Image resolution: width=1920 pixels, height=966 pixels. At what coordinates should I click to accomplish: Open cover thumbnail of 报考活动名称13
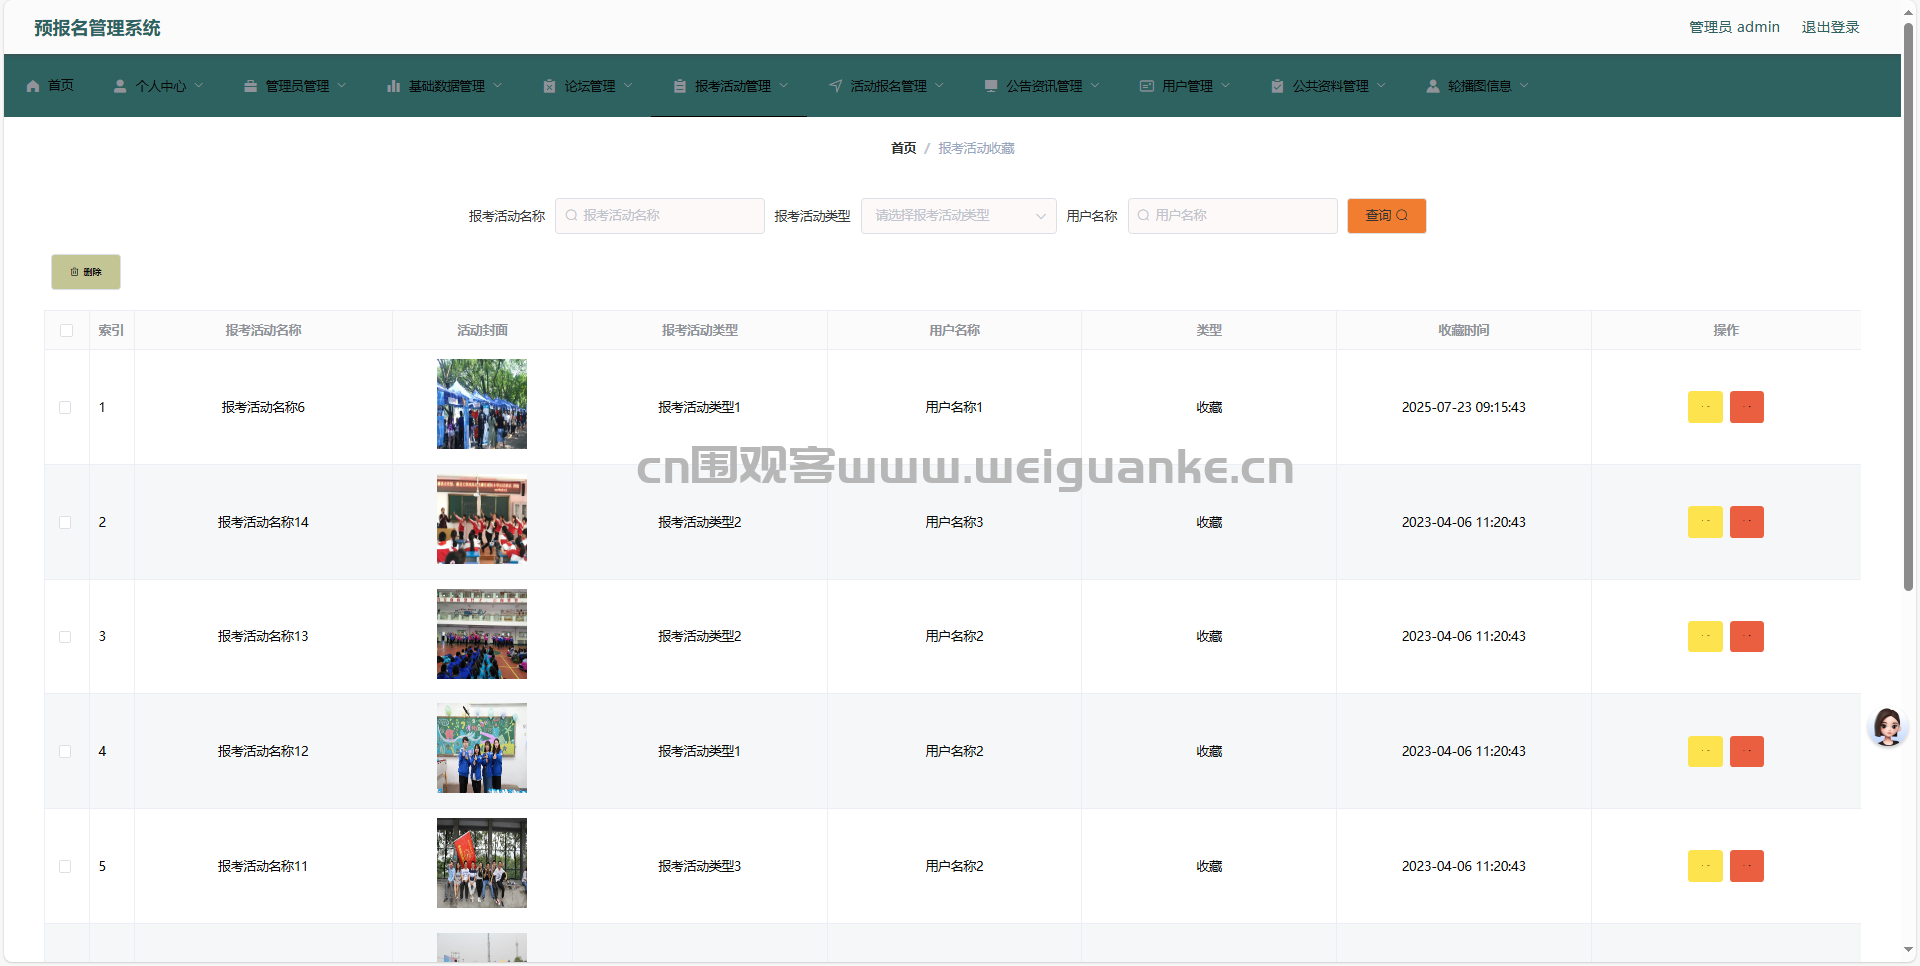(x=482, y=634)
